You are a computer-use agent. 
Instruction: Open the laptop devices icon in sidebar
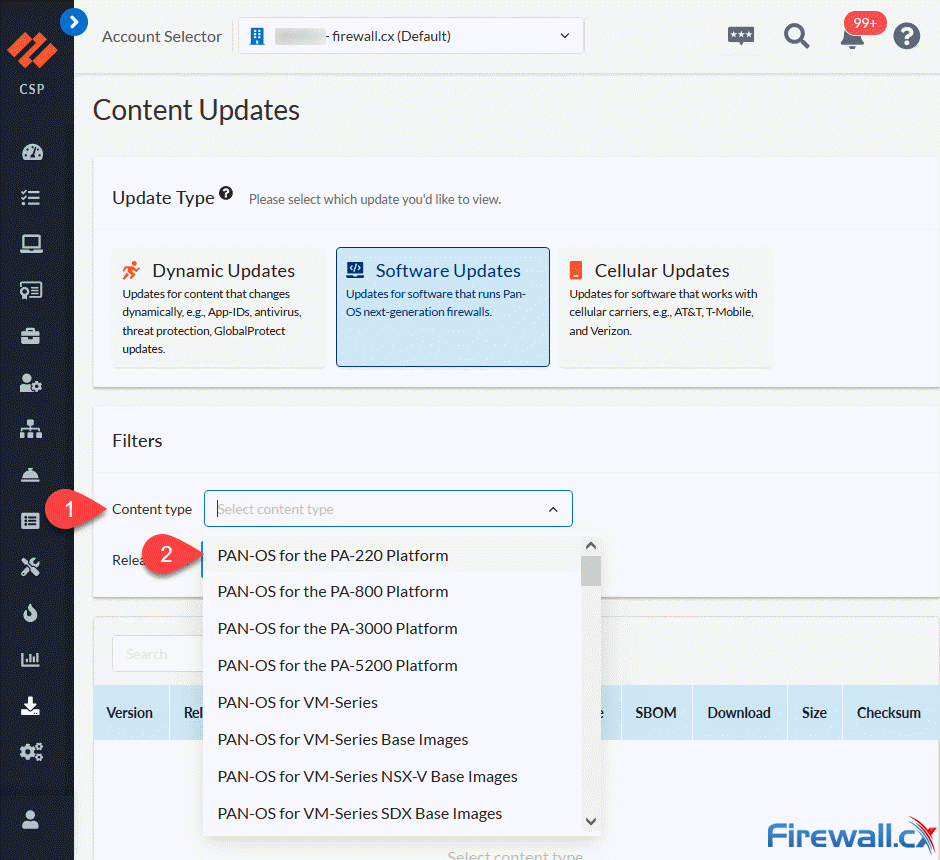pos(31,244)
